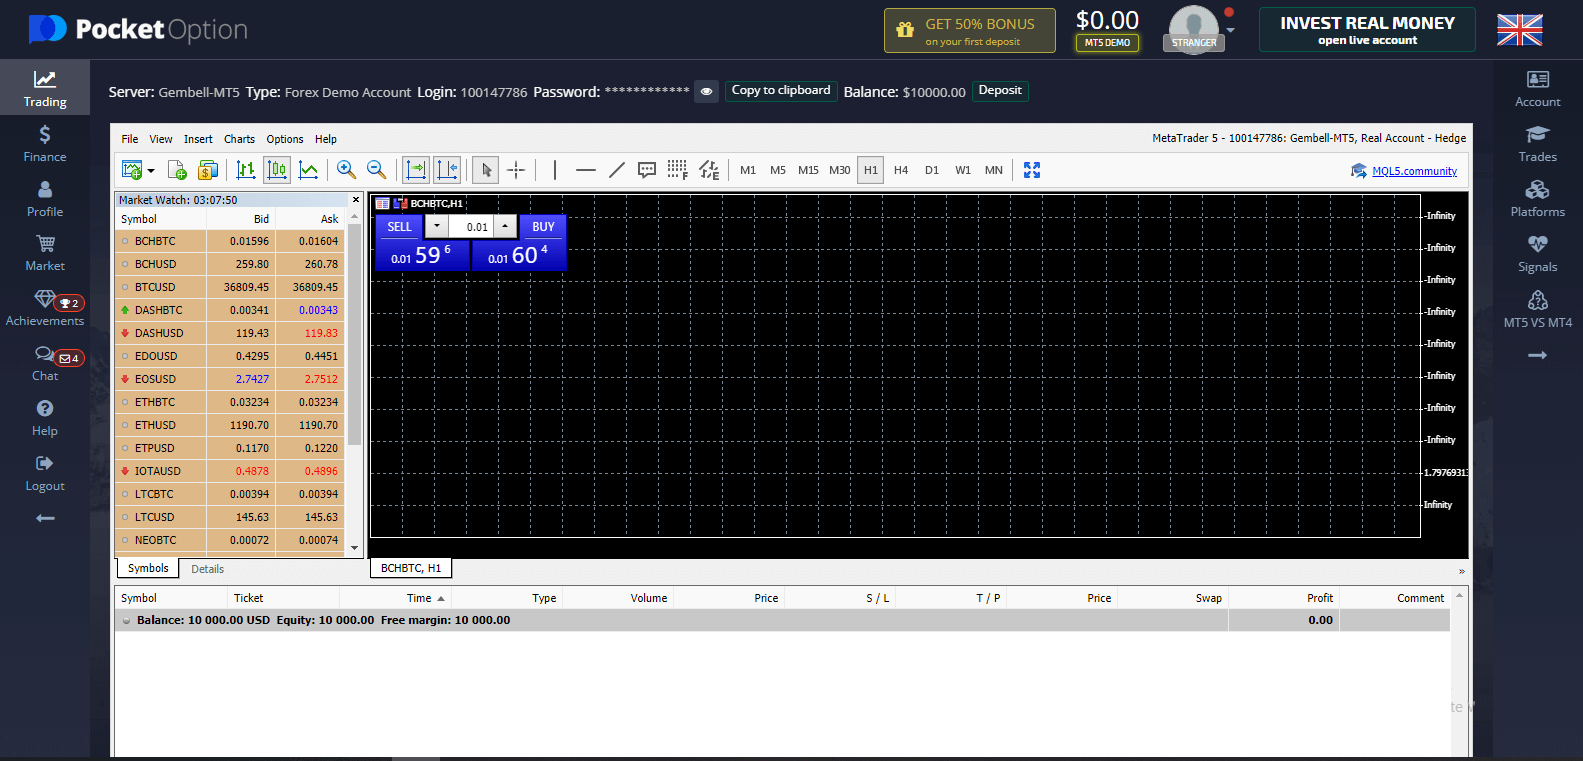Open the Market sidebar item
Viewport: 1583px width, 761px height.
pyautogui.click(x=45, y=253)
